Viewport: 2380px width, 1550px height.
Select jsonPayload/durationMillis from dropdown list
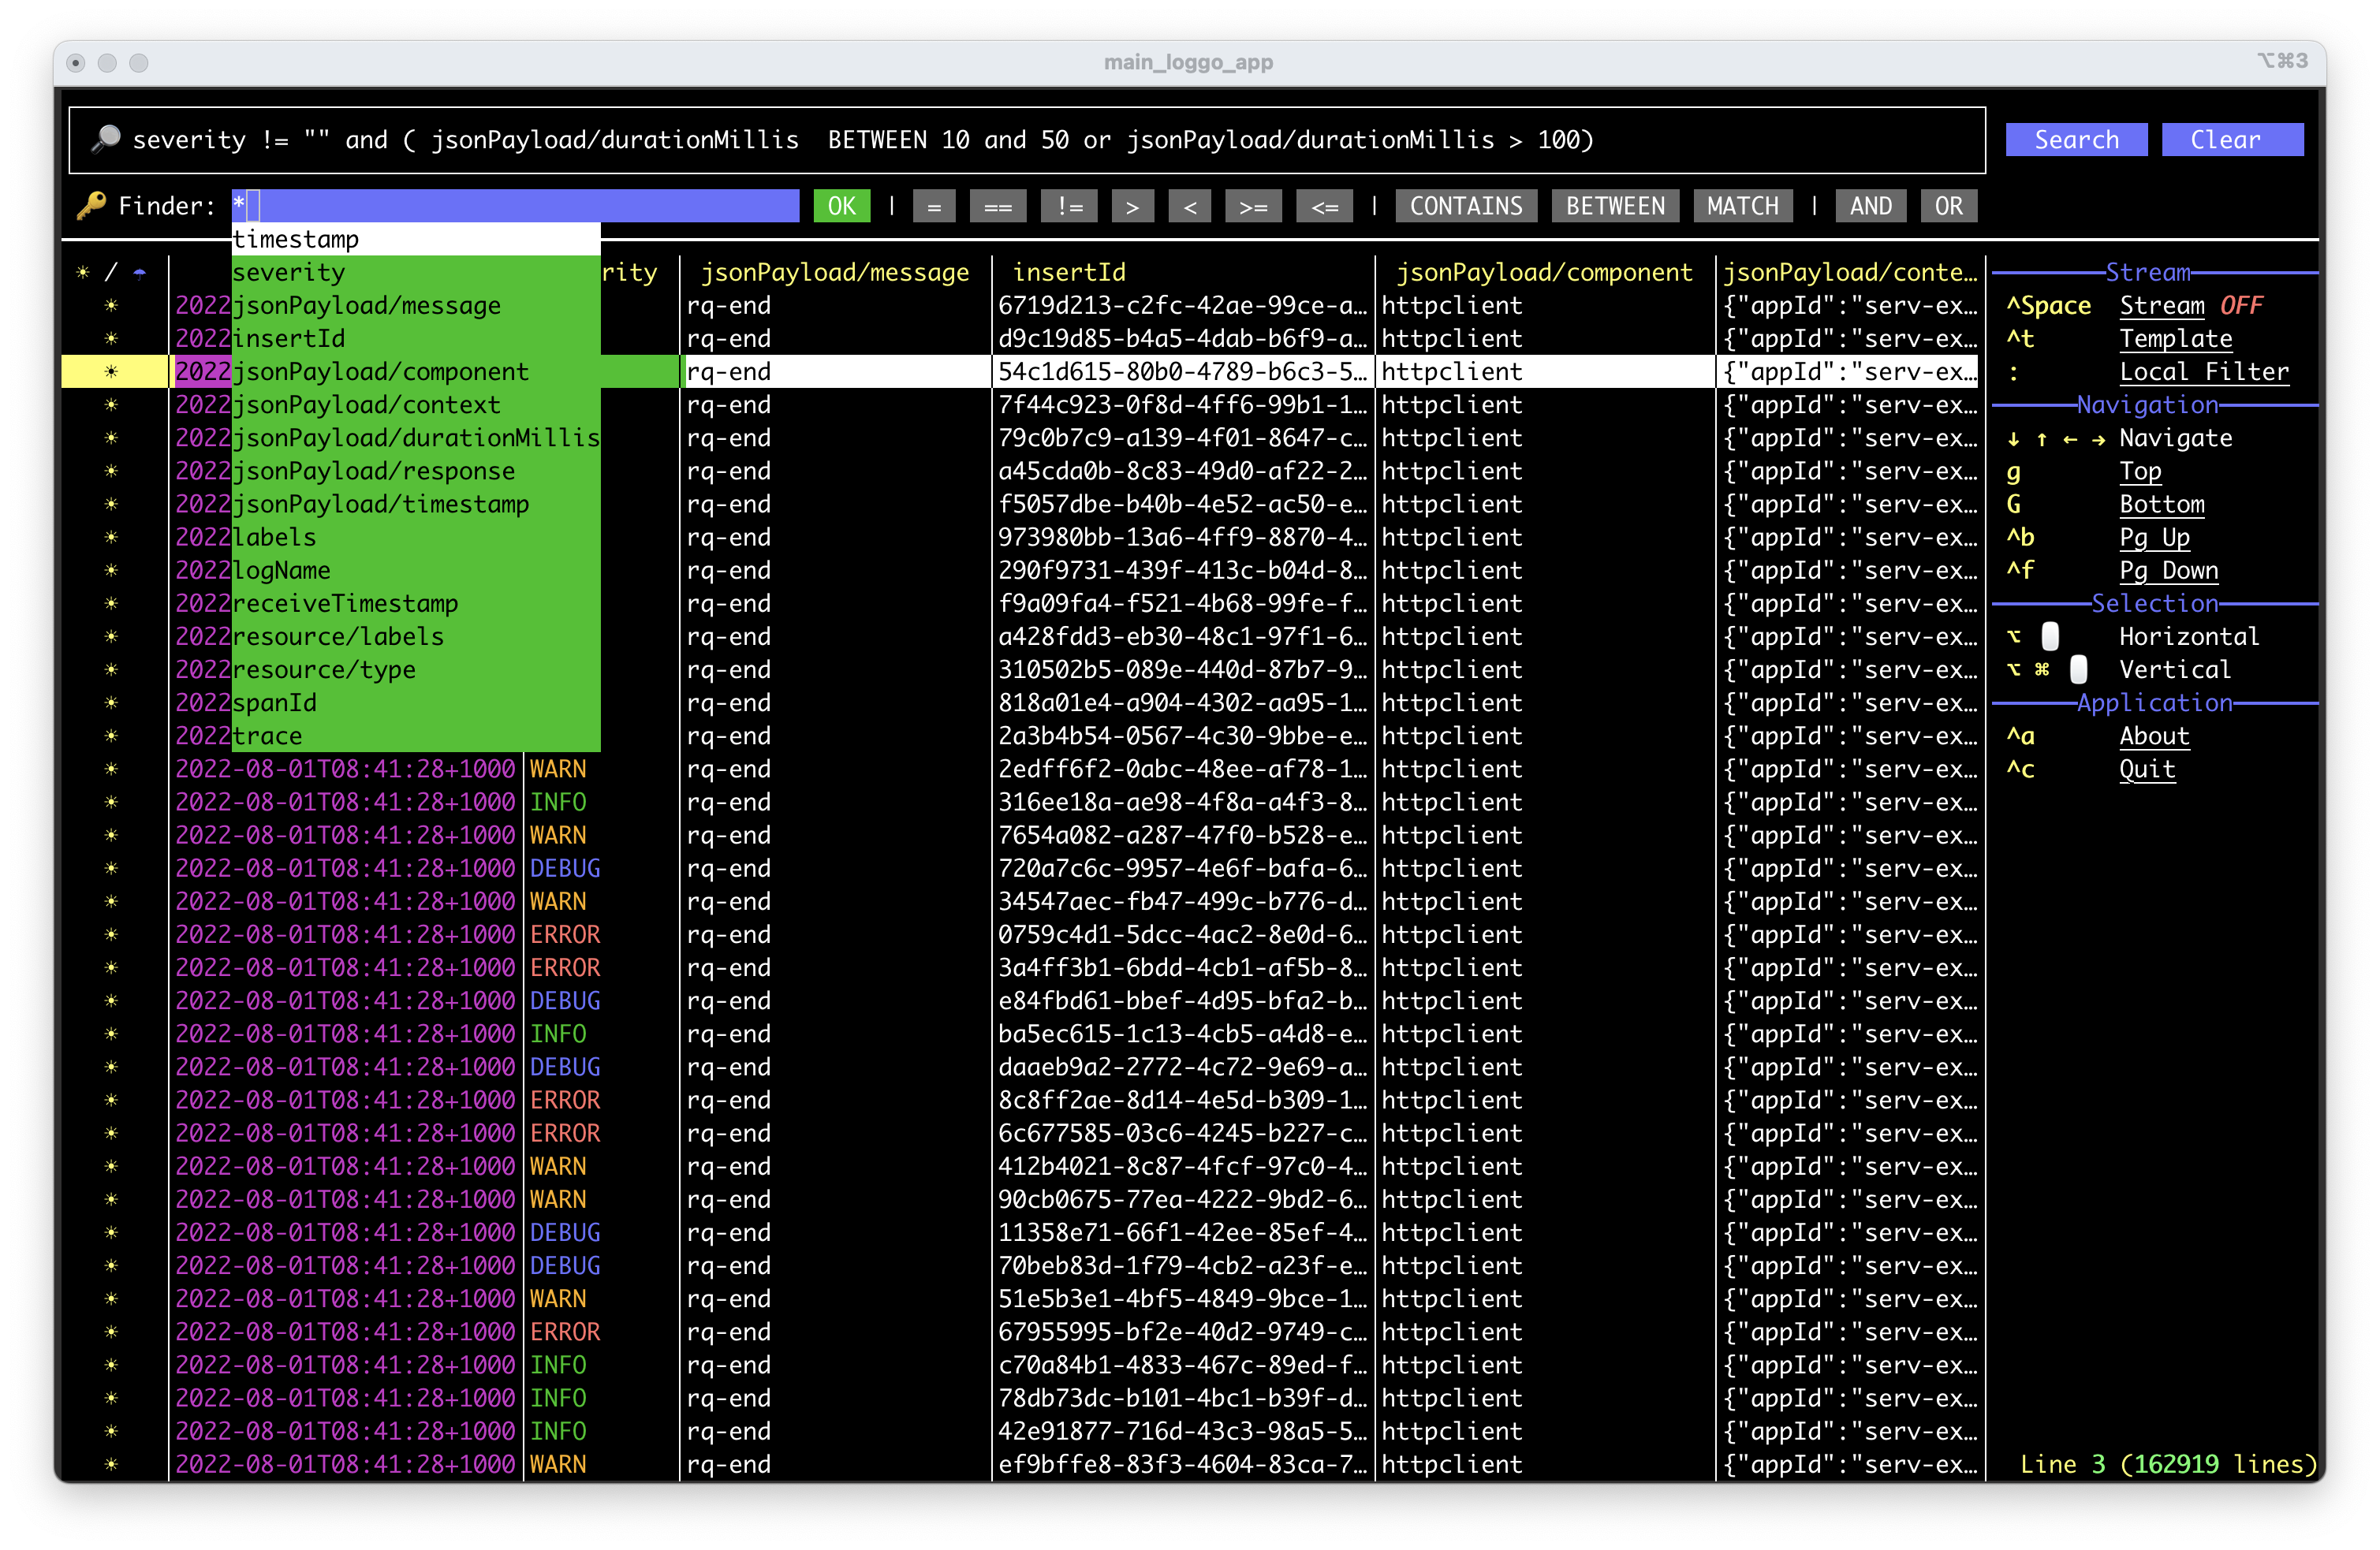[x=415, y=438]
